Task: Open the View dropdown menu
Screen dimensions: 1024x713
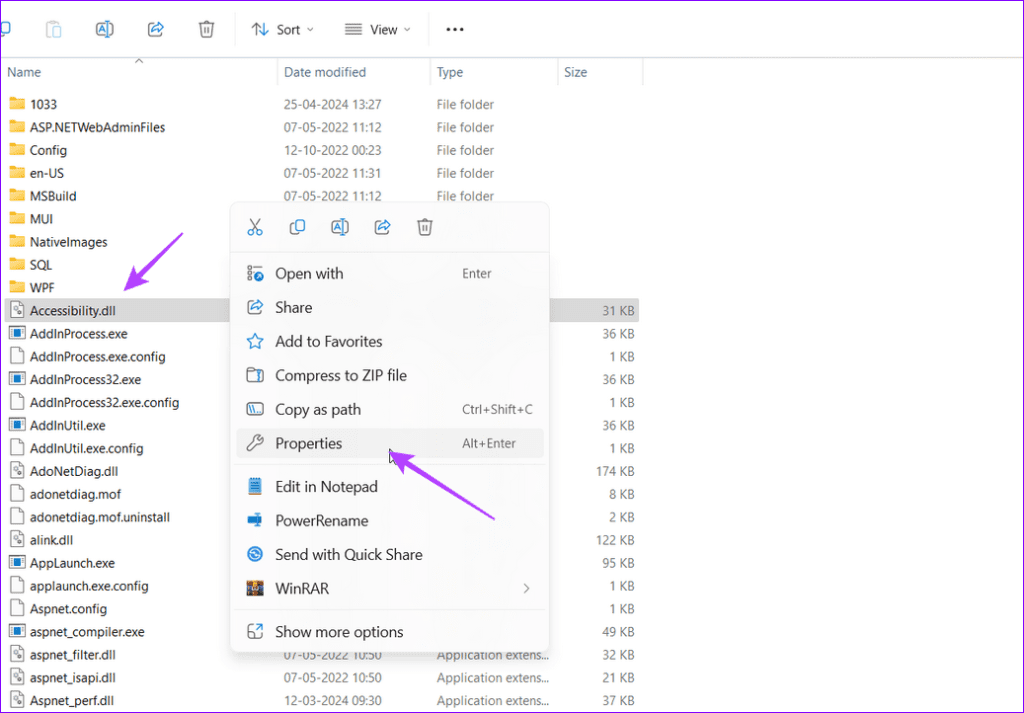Action: pyautogui.click(x=377, y=29)
